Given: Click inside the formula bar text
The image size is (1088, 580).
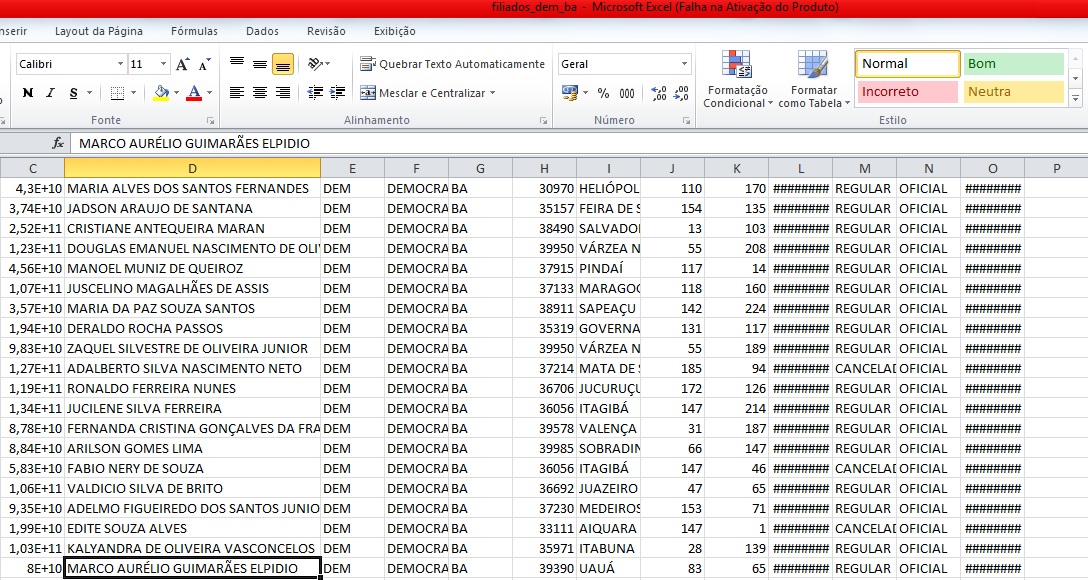Looking at the screenshot, I should pos(194,144).
